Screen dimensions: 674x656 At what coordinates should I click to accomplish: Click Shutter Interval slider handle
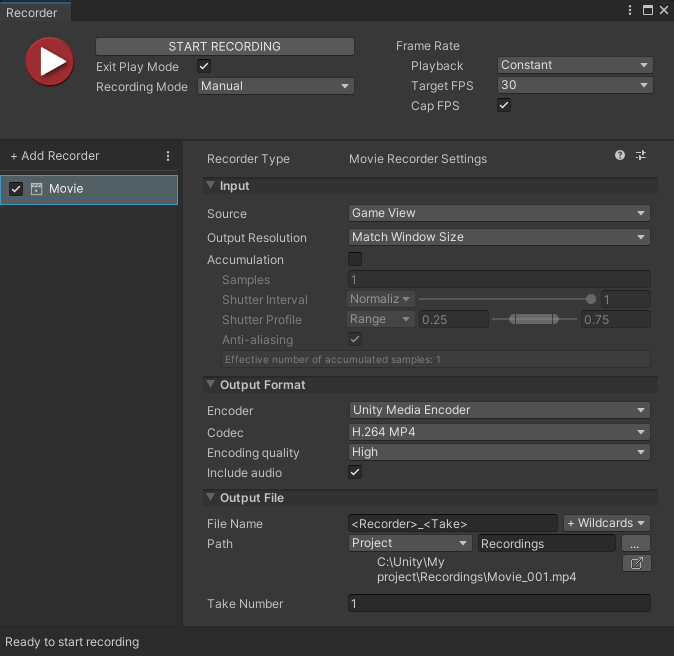click(591, 299)
